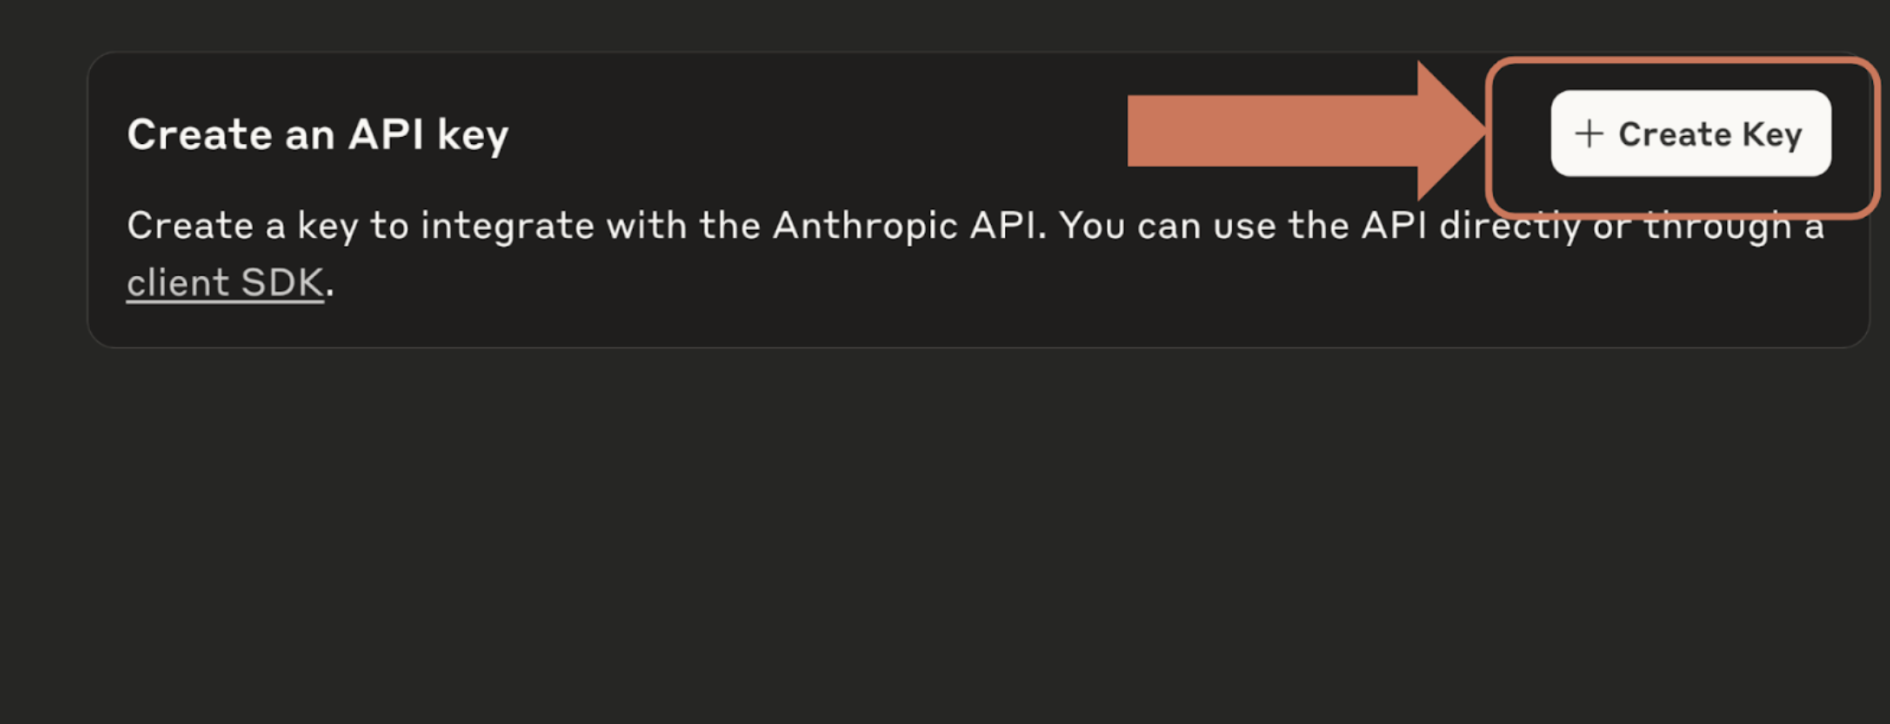Click the "Create an API key" heading
This screenshot has width=1890, height=724.
(317, 134)
